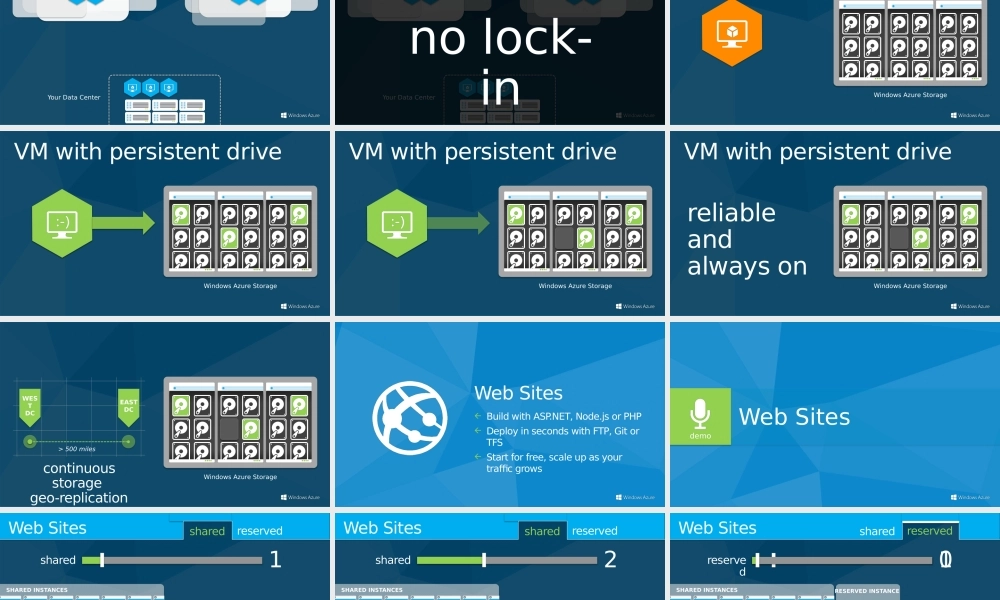Click green VM monitor icon in leftmost persistent drive slide
1000x600 pixels.
tap(62, 223)
